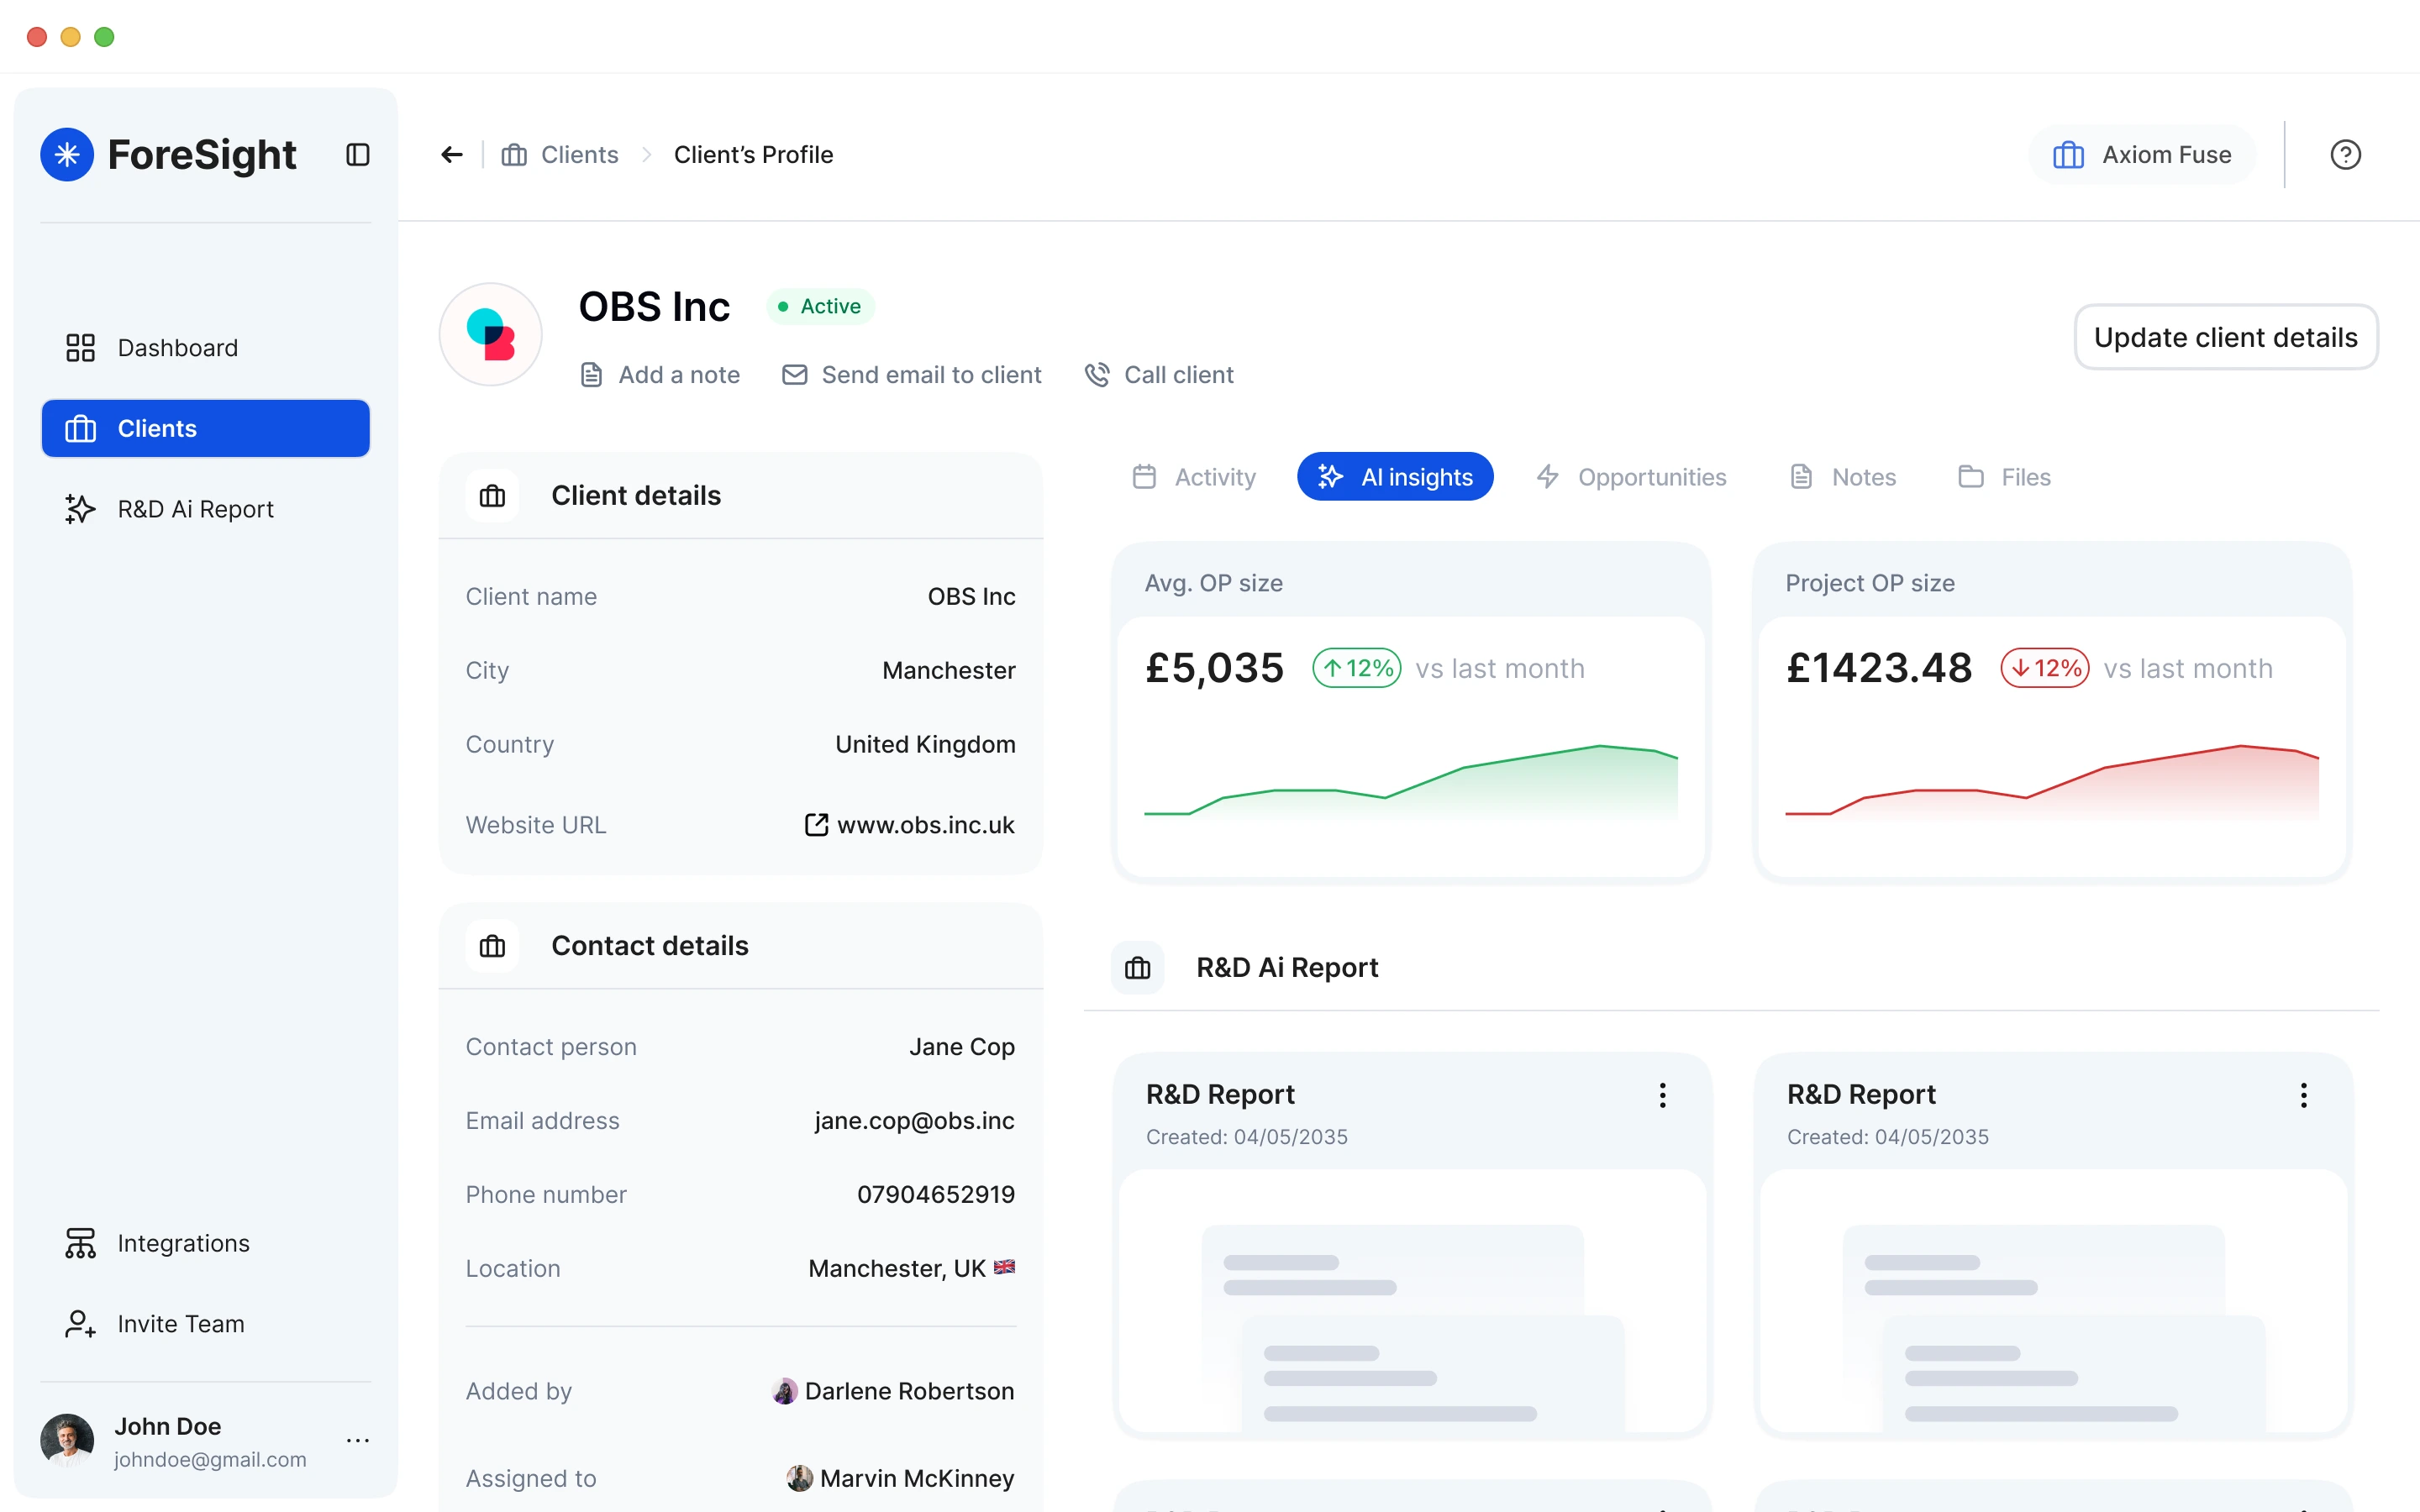Click Add a note document icon

coord(591,374)
